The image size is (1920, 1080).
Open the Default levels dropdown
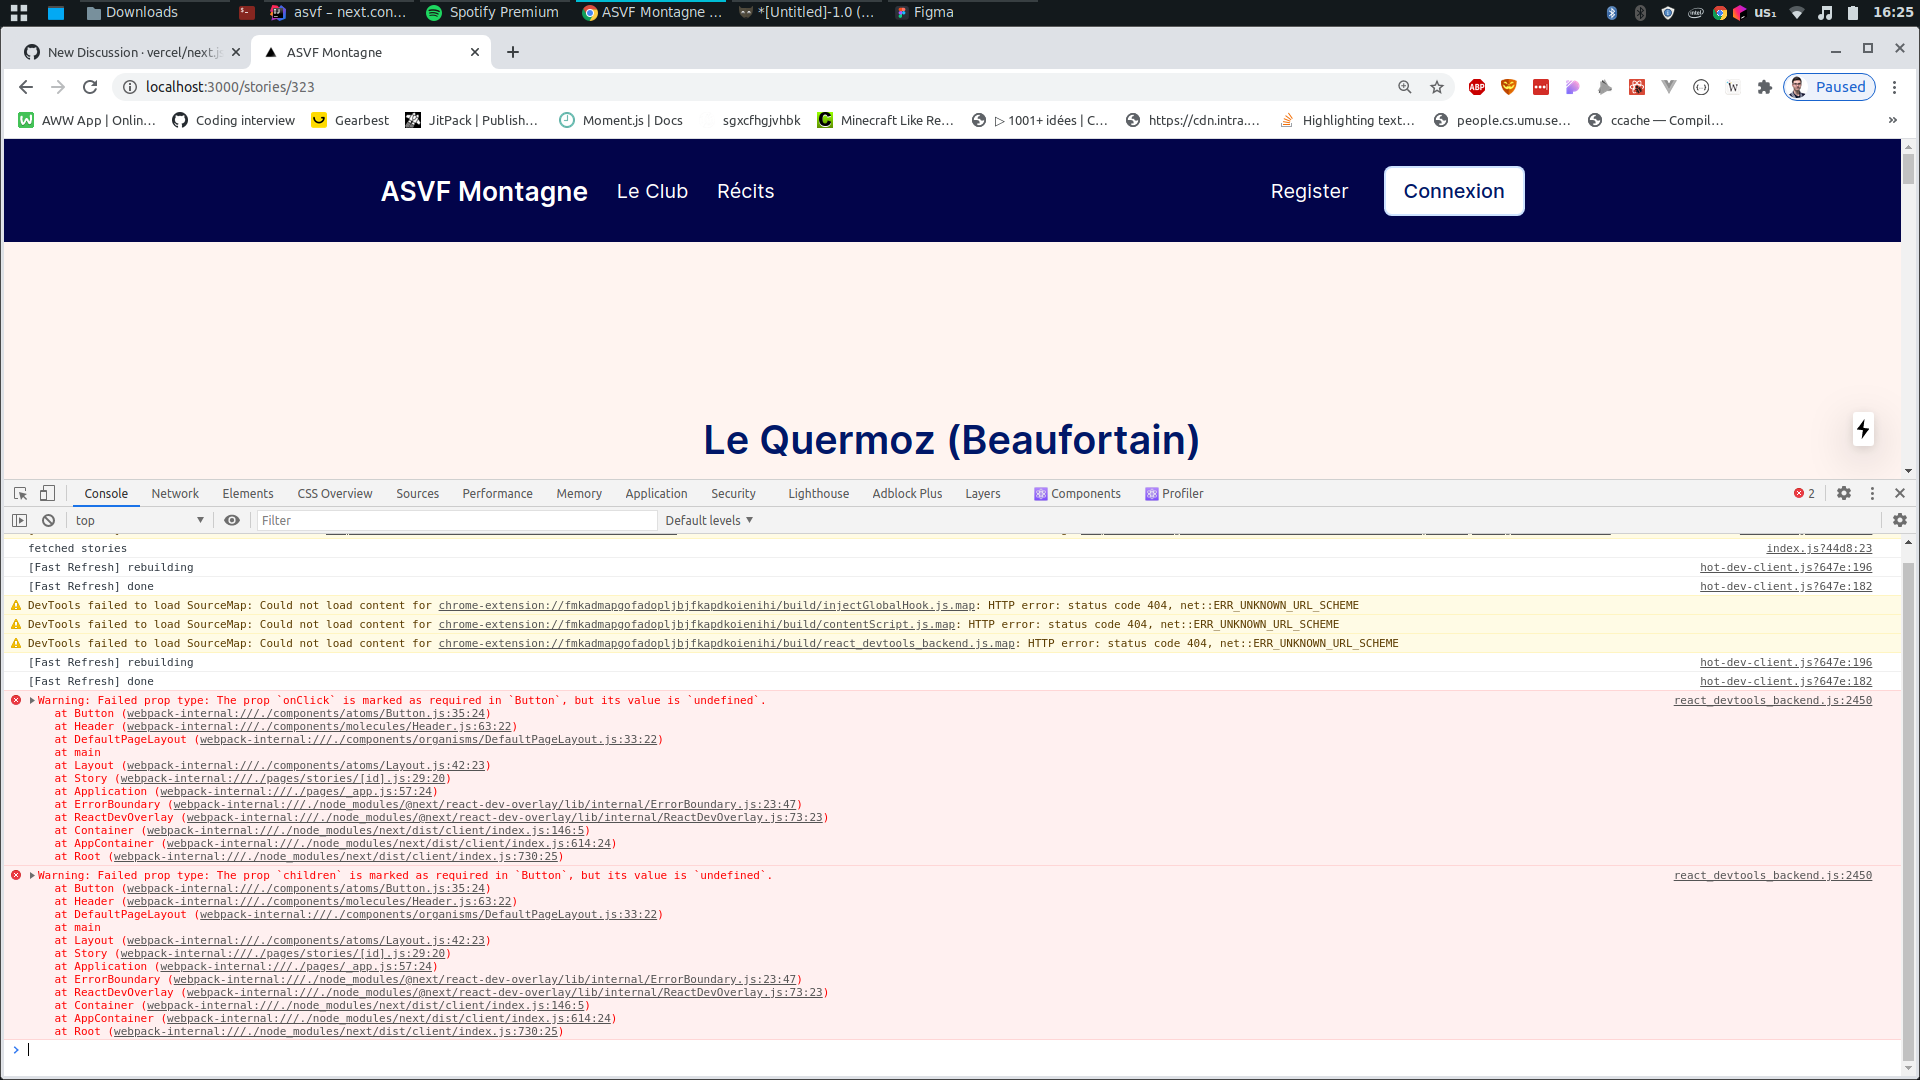point(709,520)
